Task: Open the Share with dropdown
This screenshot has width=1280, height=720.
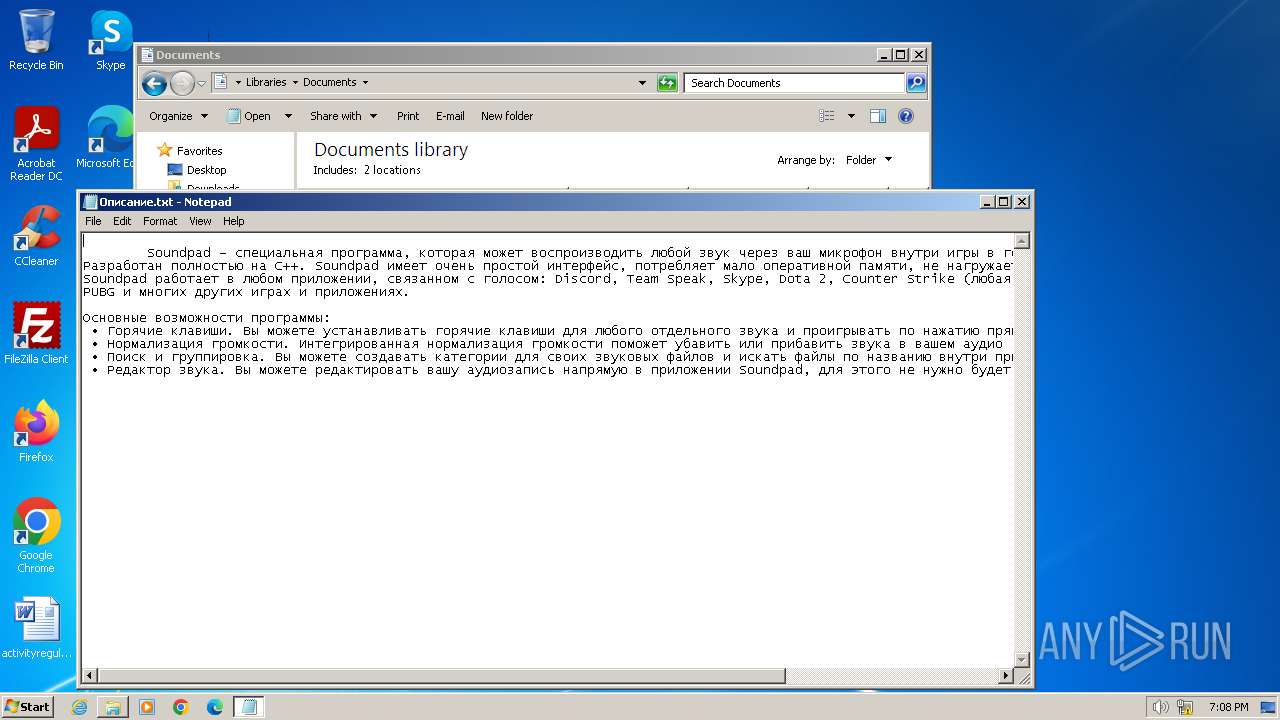Action: click(343, 116)
